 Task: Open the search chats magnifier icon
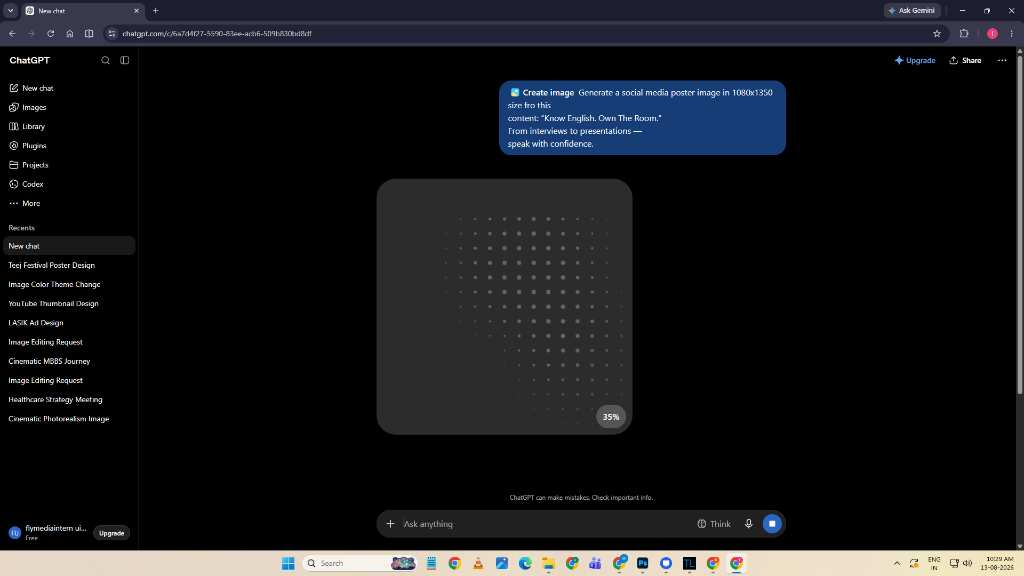(105, 60)
